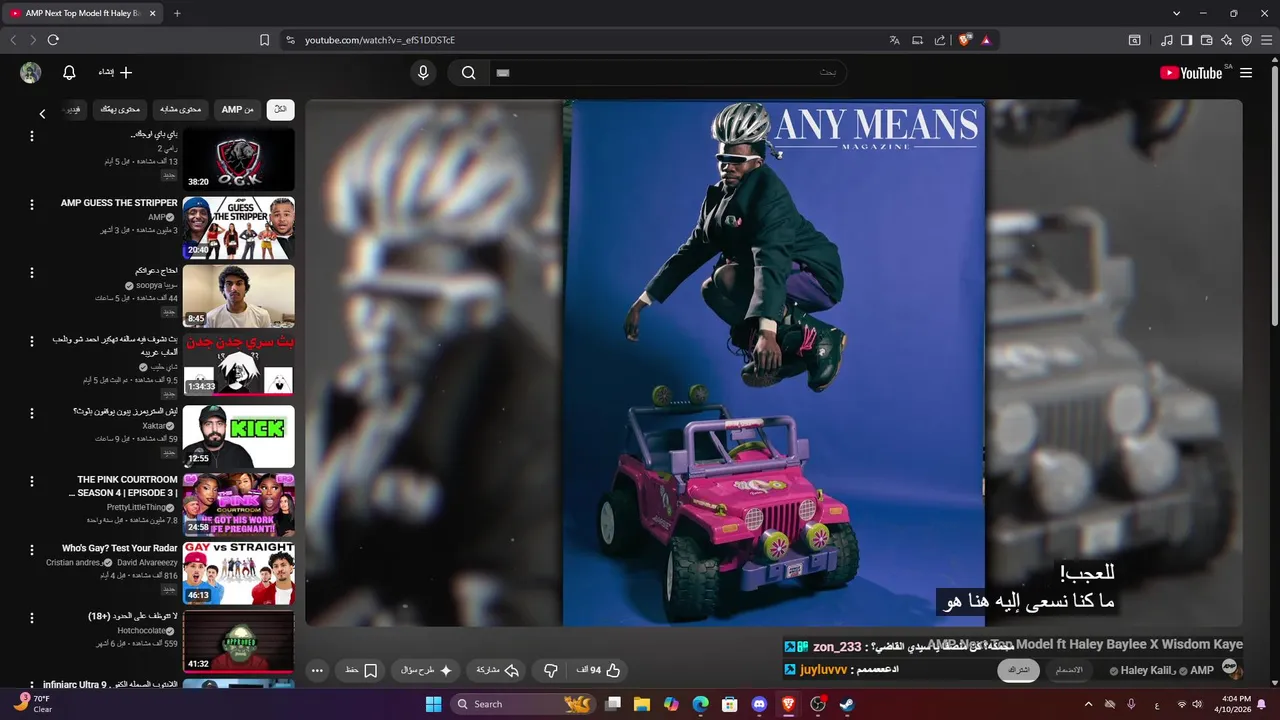Open the account avatar menu

pos(31,72)
